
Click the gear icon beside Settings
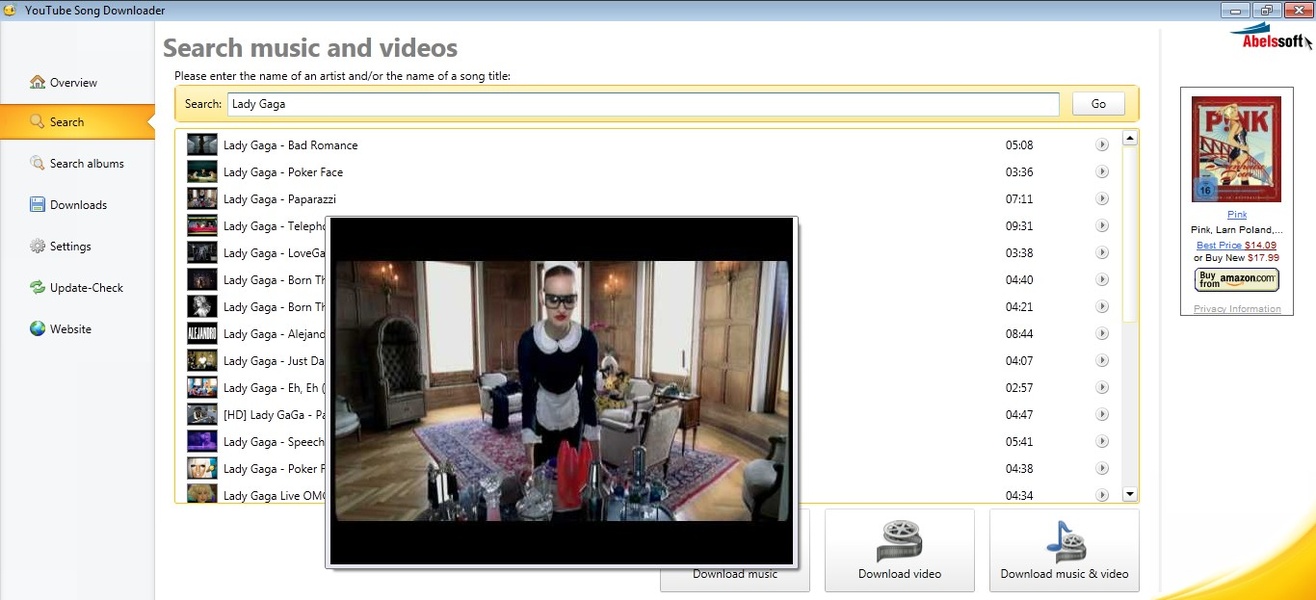38,246
